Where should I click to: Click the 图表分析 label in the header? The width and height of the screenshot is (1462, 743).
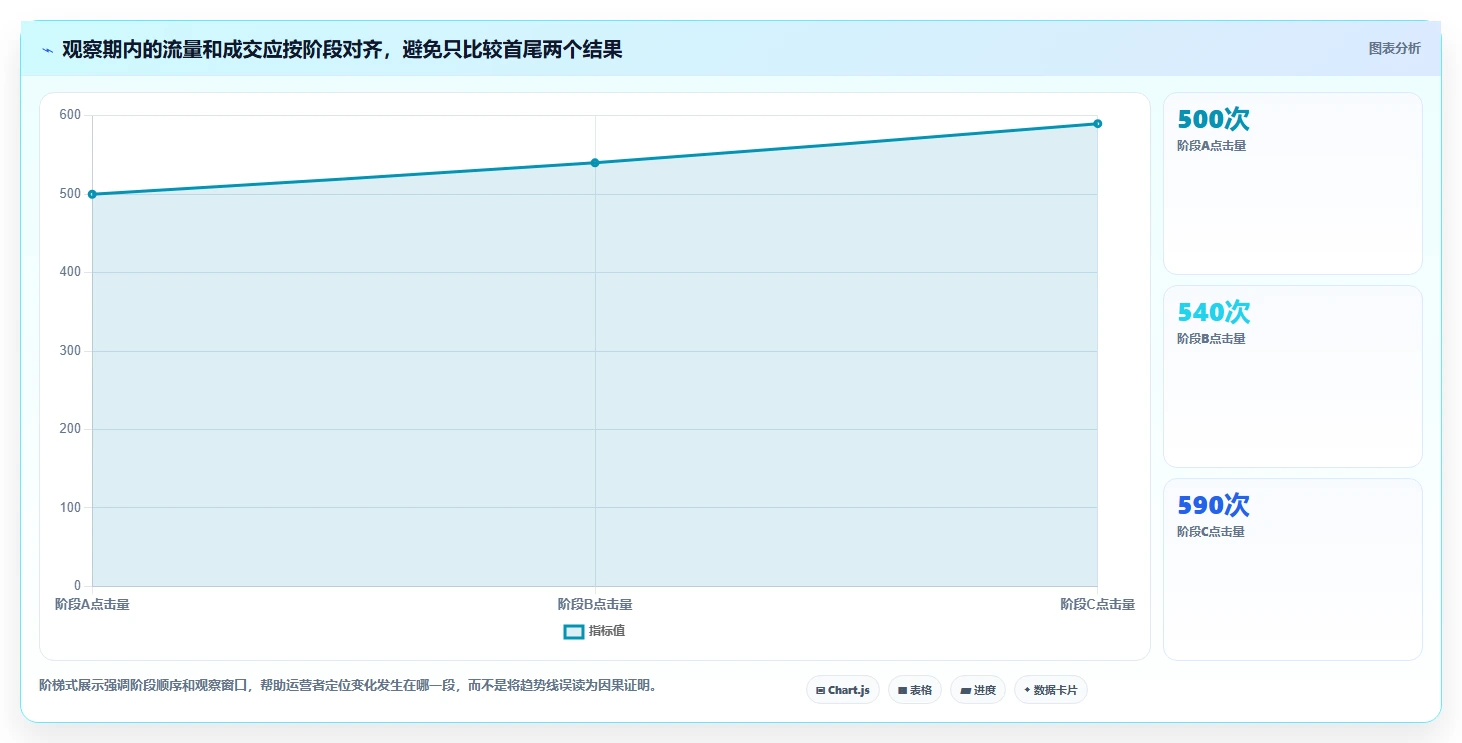click(x=1394, y=48)
